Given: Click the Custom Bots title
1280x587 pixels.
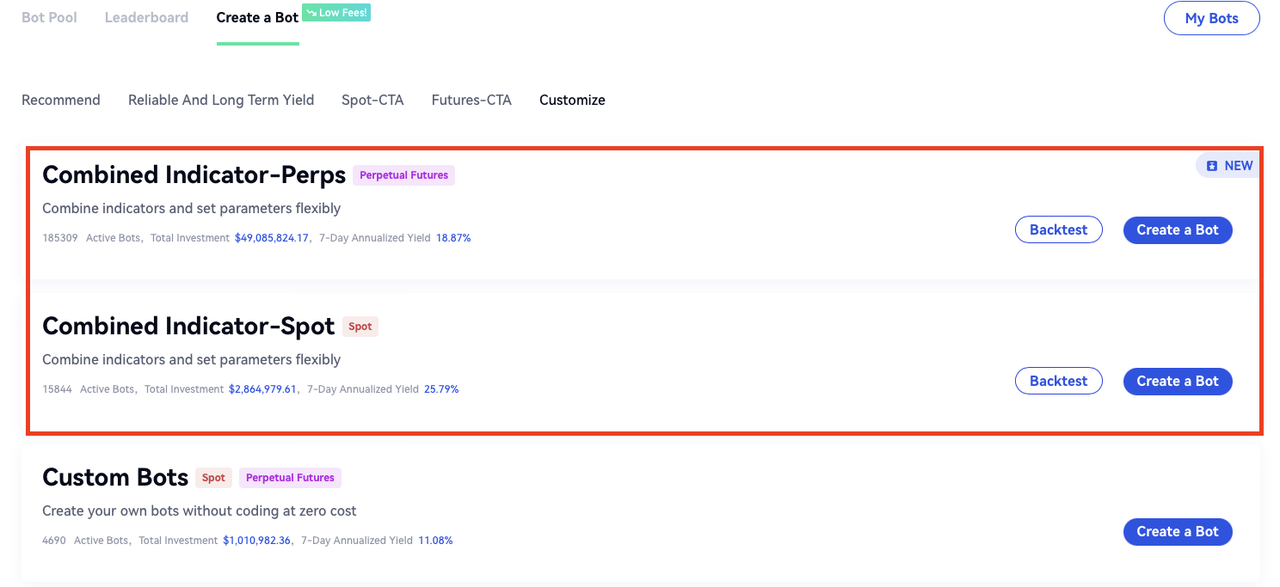Looking at the screenshot, I should tap(115, 477).
